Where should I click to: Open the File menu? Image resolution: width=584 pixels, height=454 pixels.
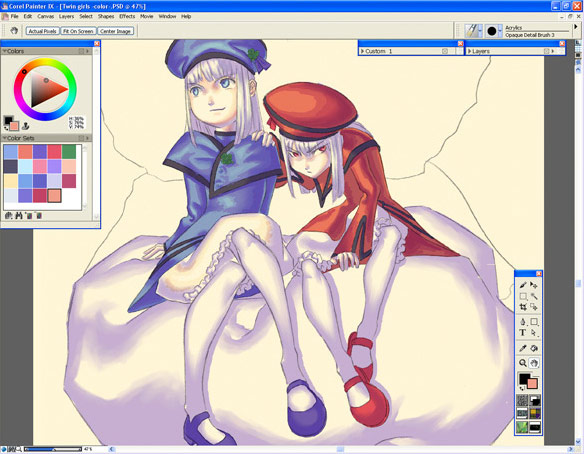14,16
